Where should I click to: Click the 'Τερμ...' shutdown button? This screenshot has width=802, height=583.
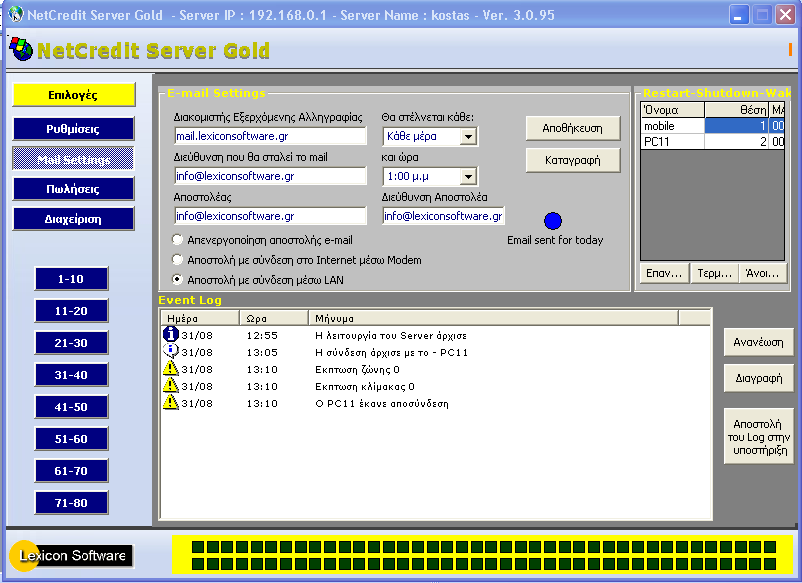[714, 273]
